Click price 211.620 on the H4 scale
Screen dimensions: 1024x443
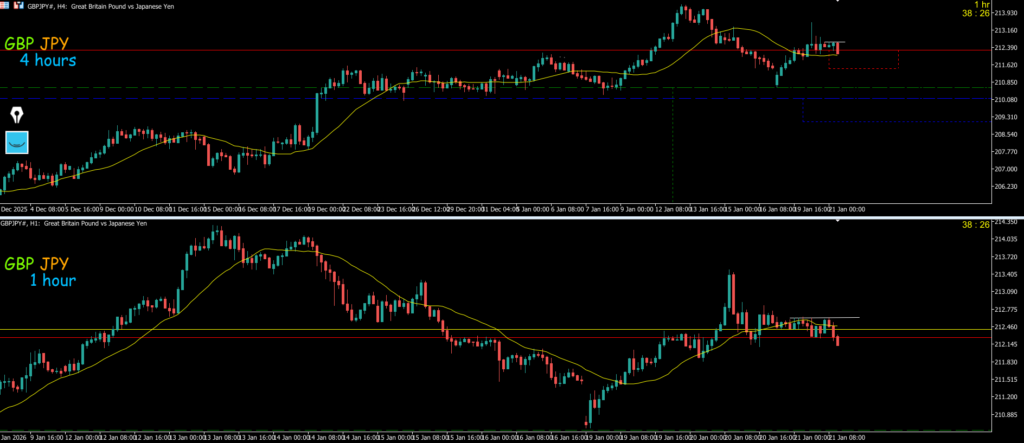click(1006, 65)
